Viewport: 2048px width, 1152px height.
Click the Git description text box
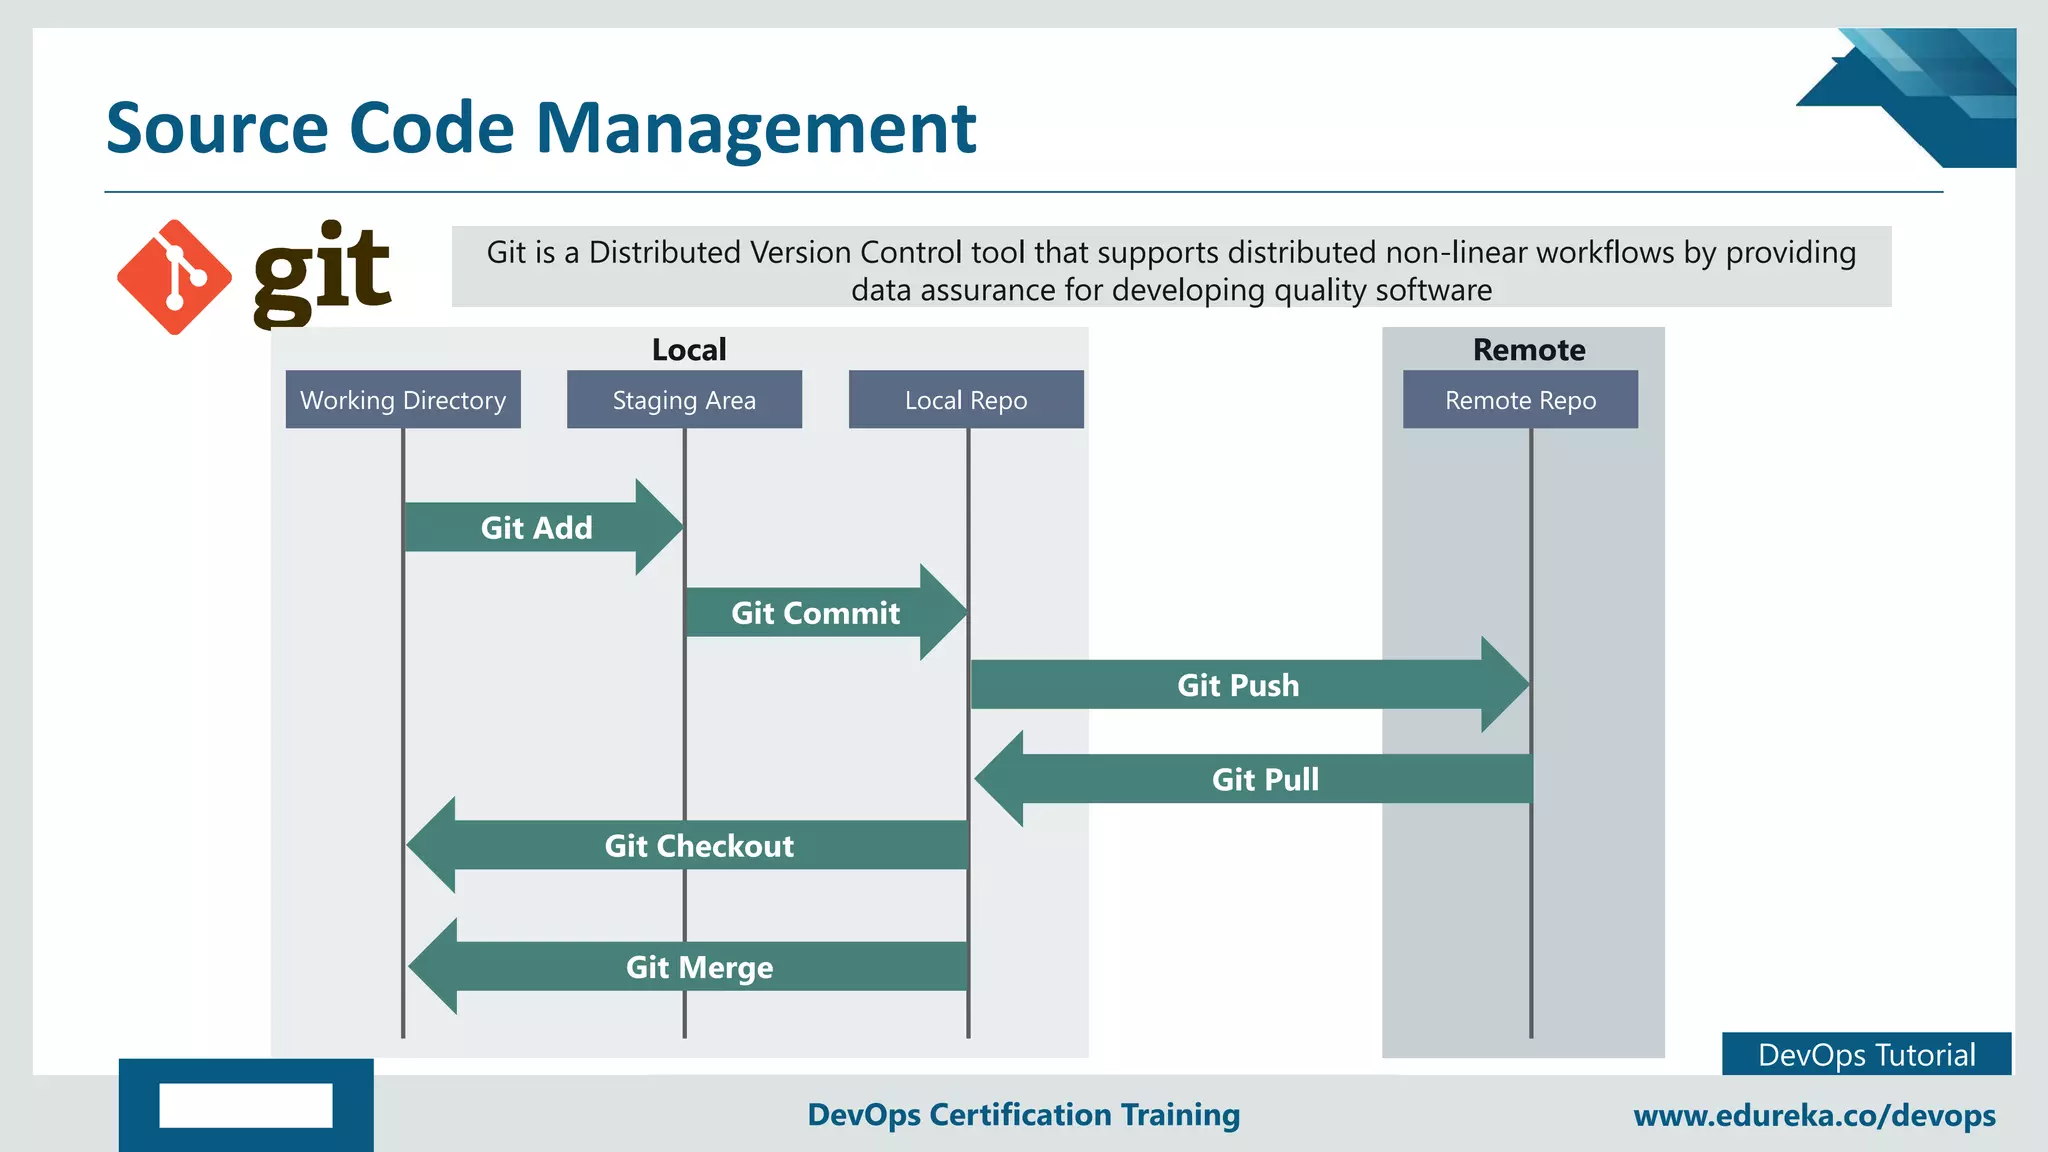tap(1171, 268)
